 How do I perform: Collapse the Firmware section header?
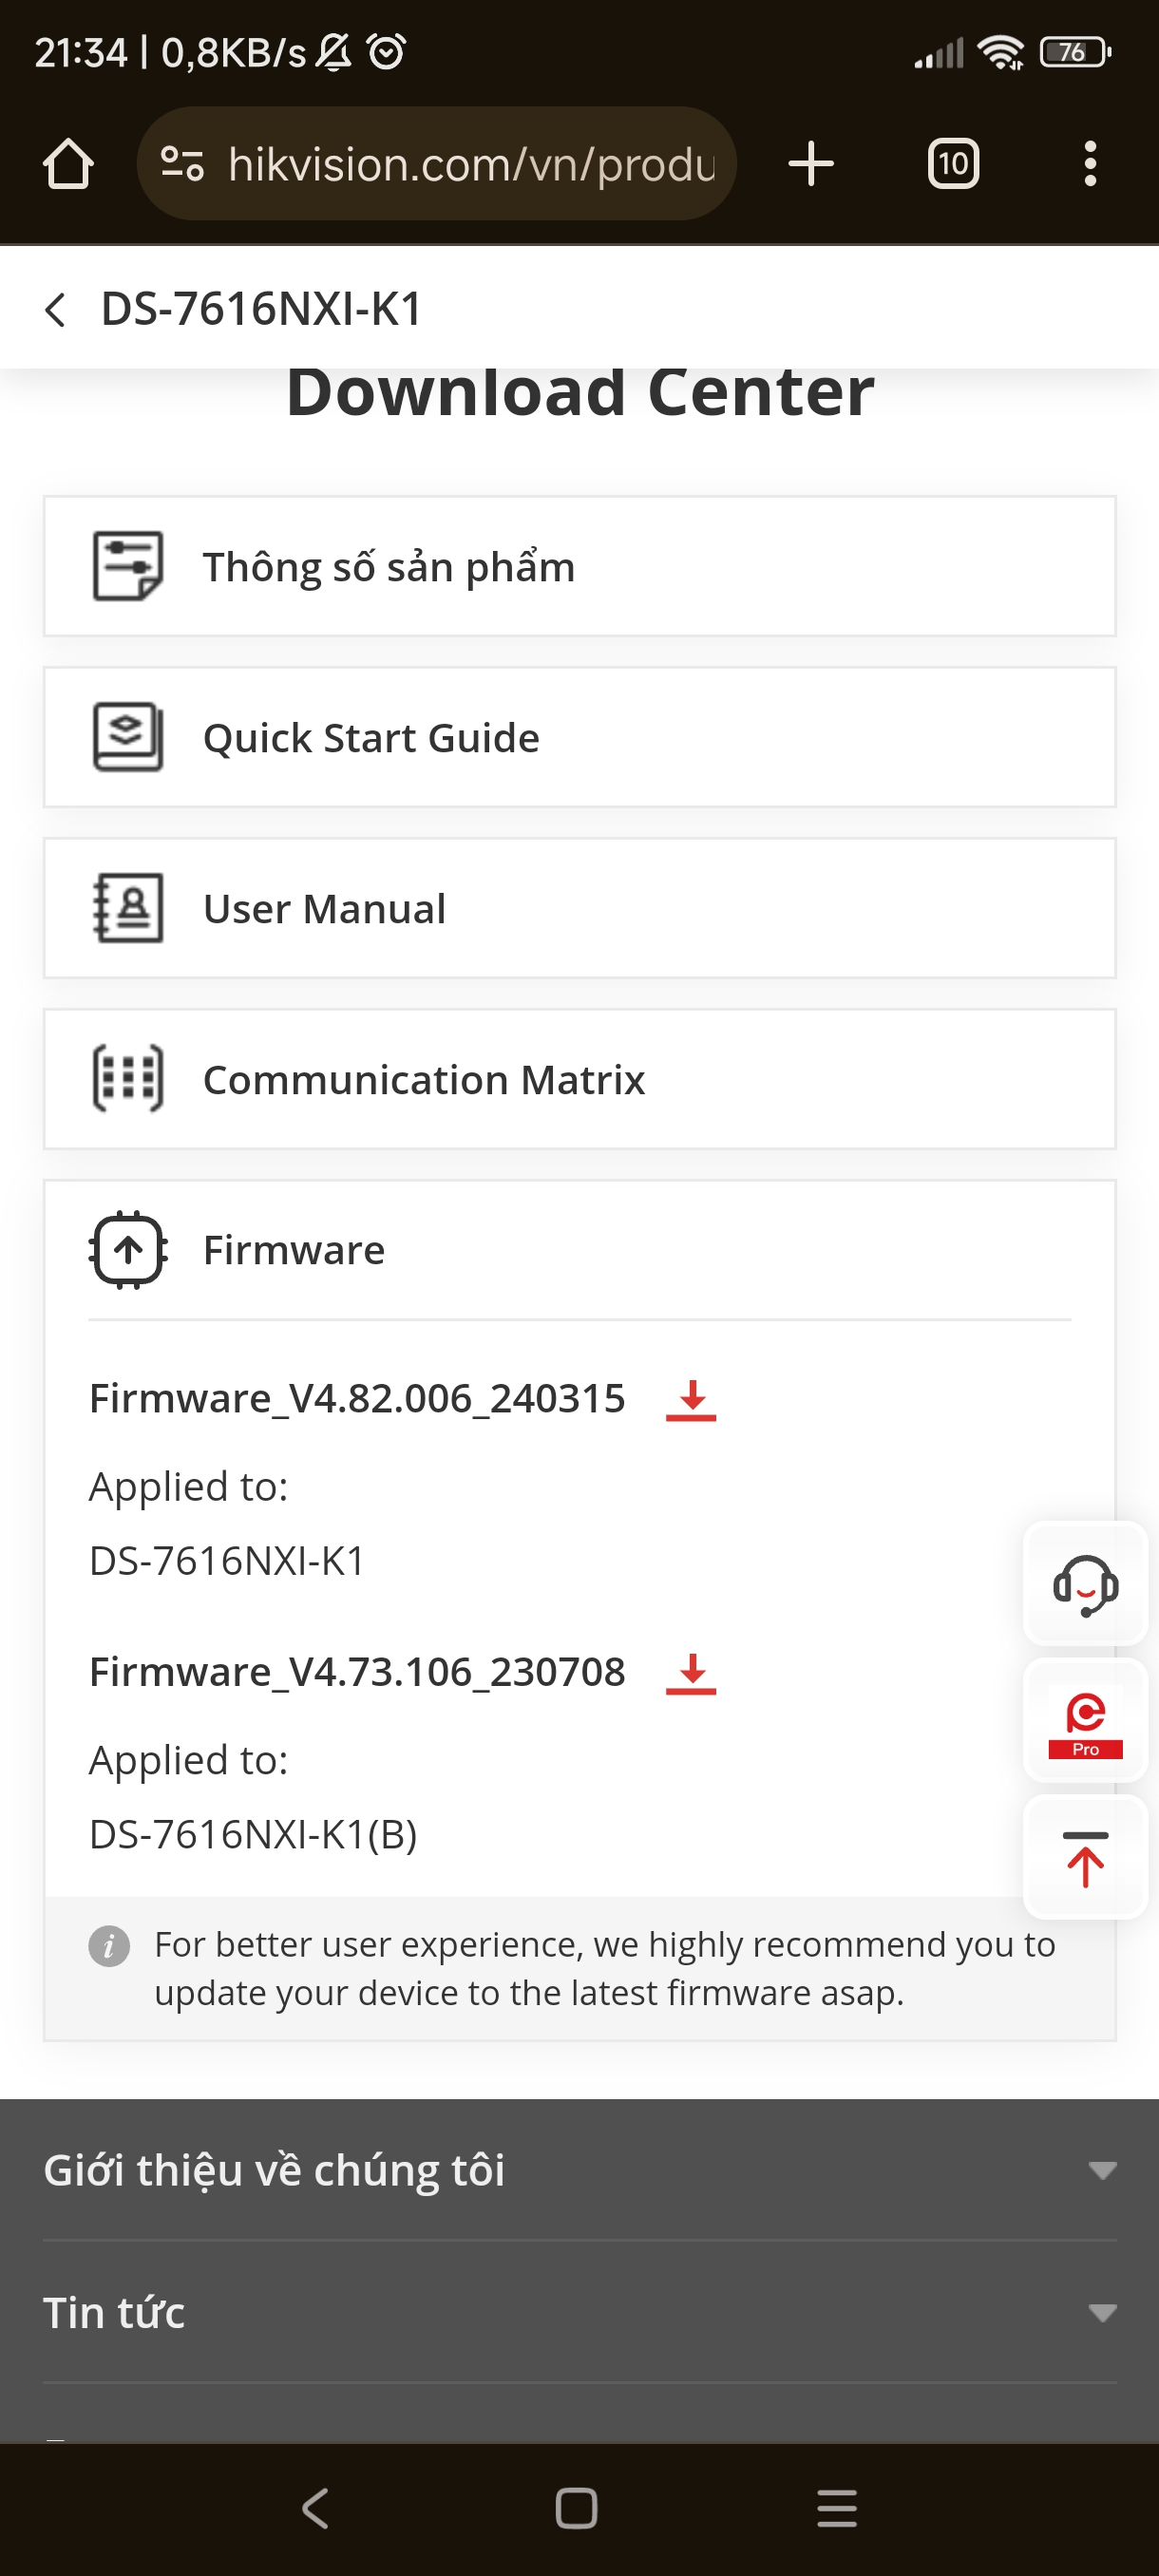pos(579,1250)
